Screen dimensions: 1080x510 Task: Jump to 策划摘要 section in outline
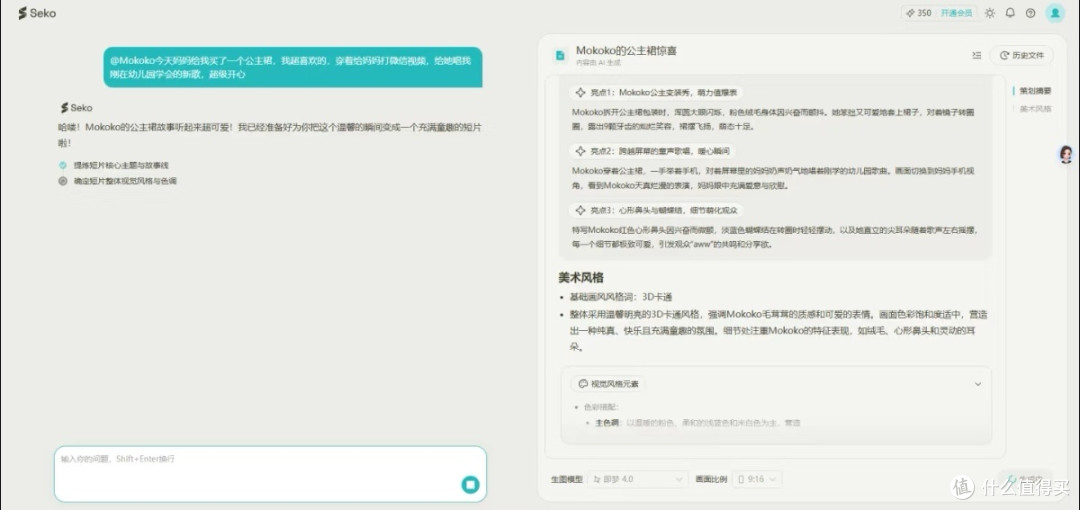pos(1035,90)
